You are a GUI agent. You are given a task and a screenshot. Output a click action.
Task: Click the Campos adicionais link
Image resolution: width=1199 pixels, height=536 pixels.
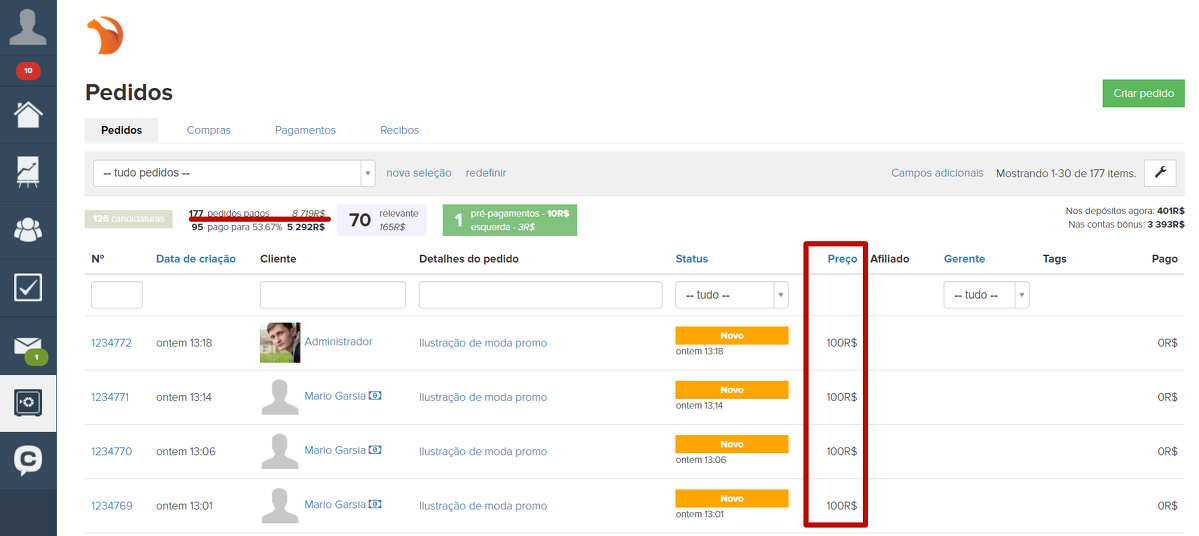coord(937,173)
